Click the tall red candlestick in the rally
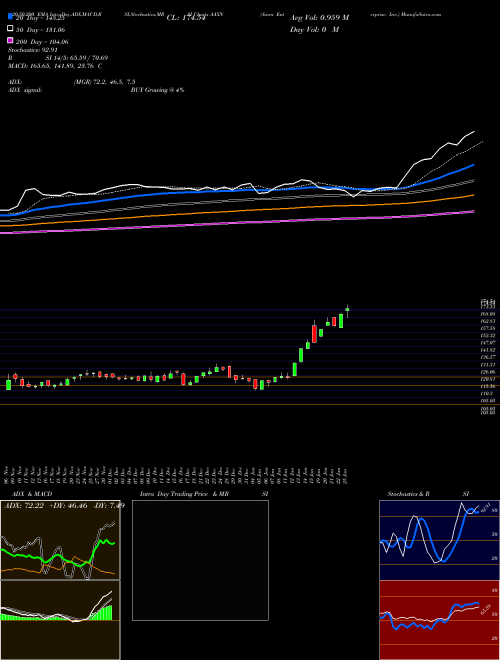This screenshot has width=500, height=660. (314, 333)
